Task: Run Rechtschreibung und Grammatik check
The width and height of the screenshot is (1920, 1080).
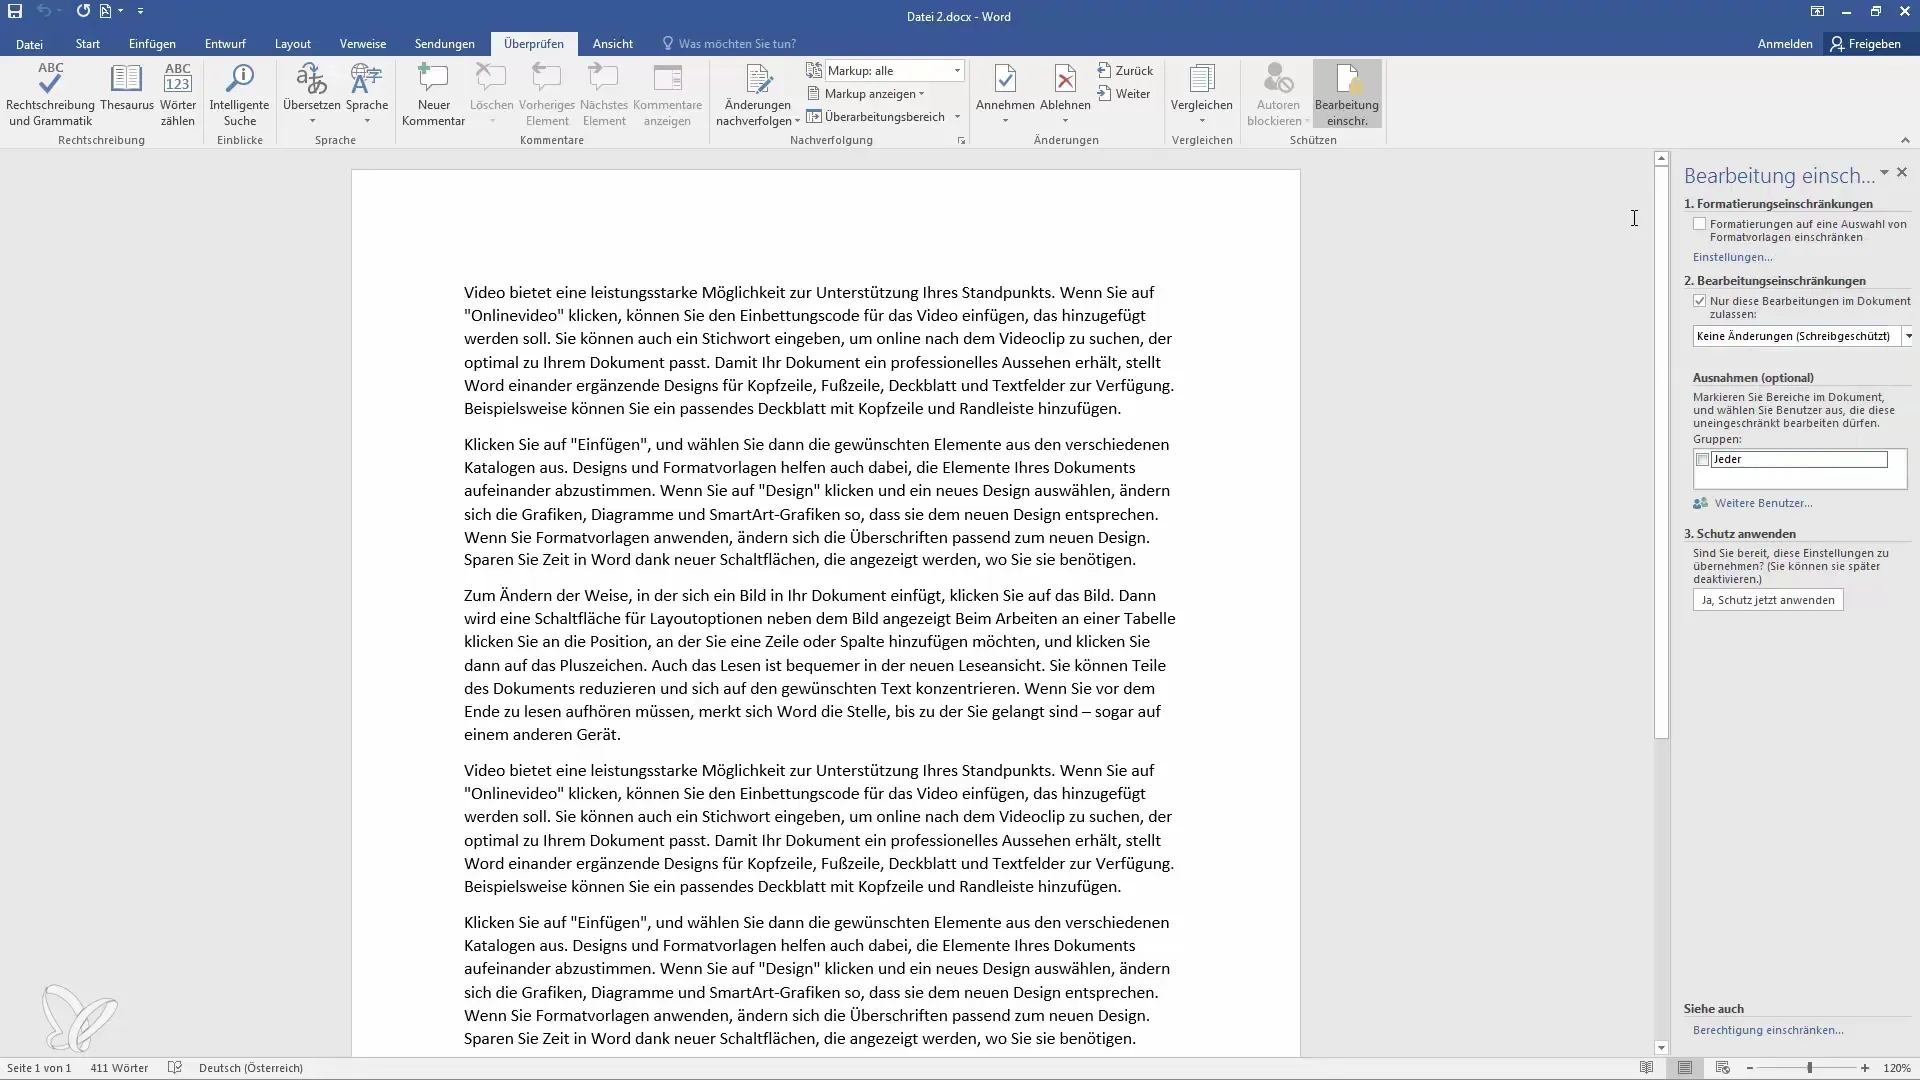Action: pyautogui.click(x=50, y=94)
